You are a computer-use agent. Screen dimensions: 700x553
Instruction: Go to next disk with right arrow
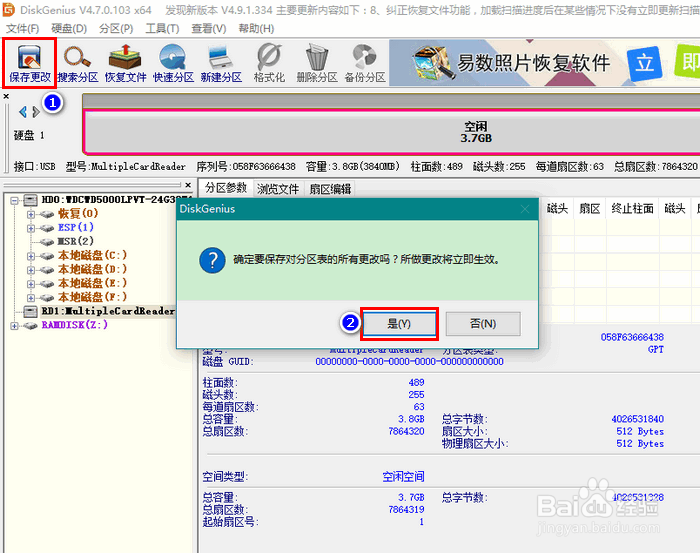[x=36, y=112]
